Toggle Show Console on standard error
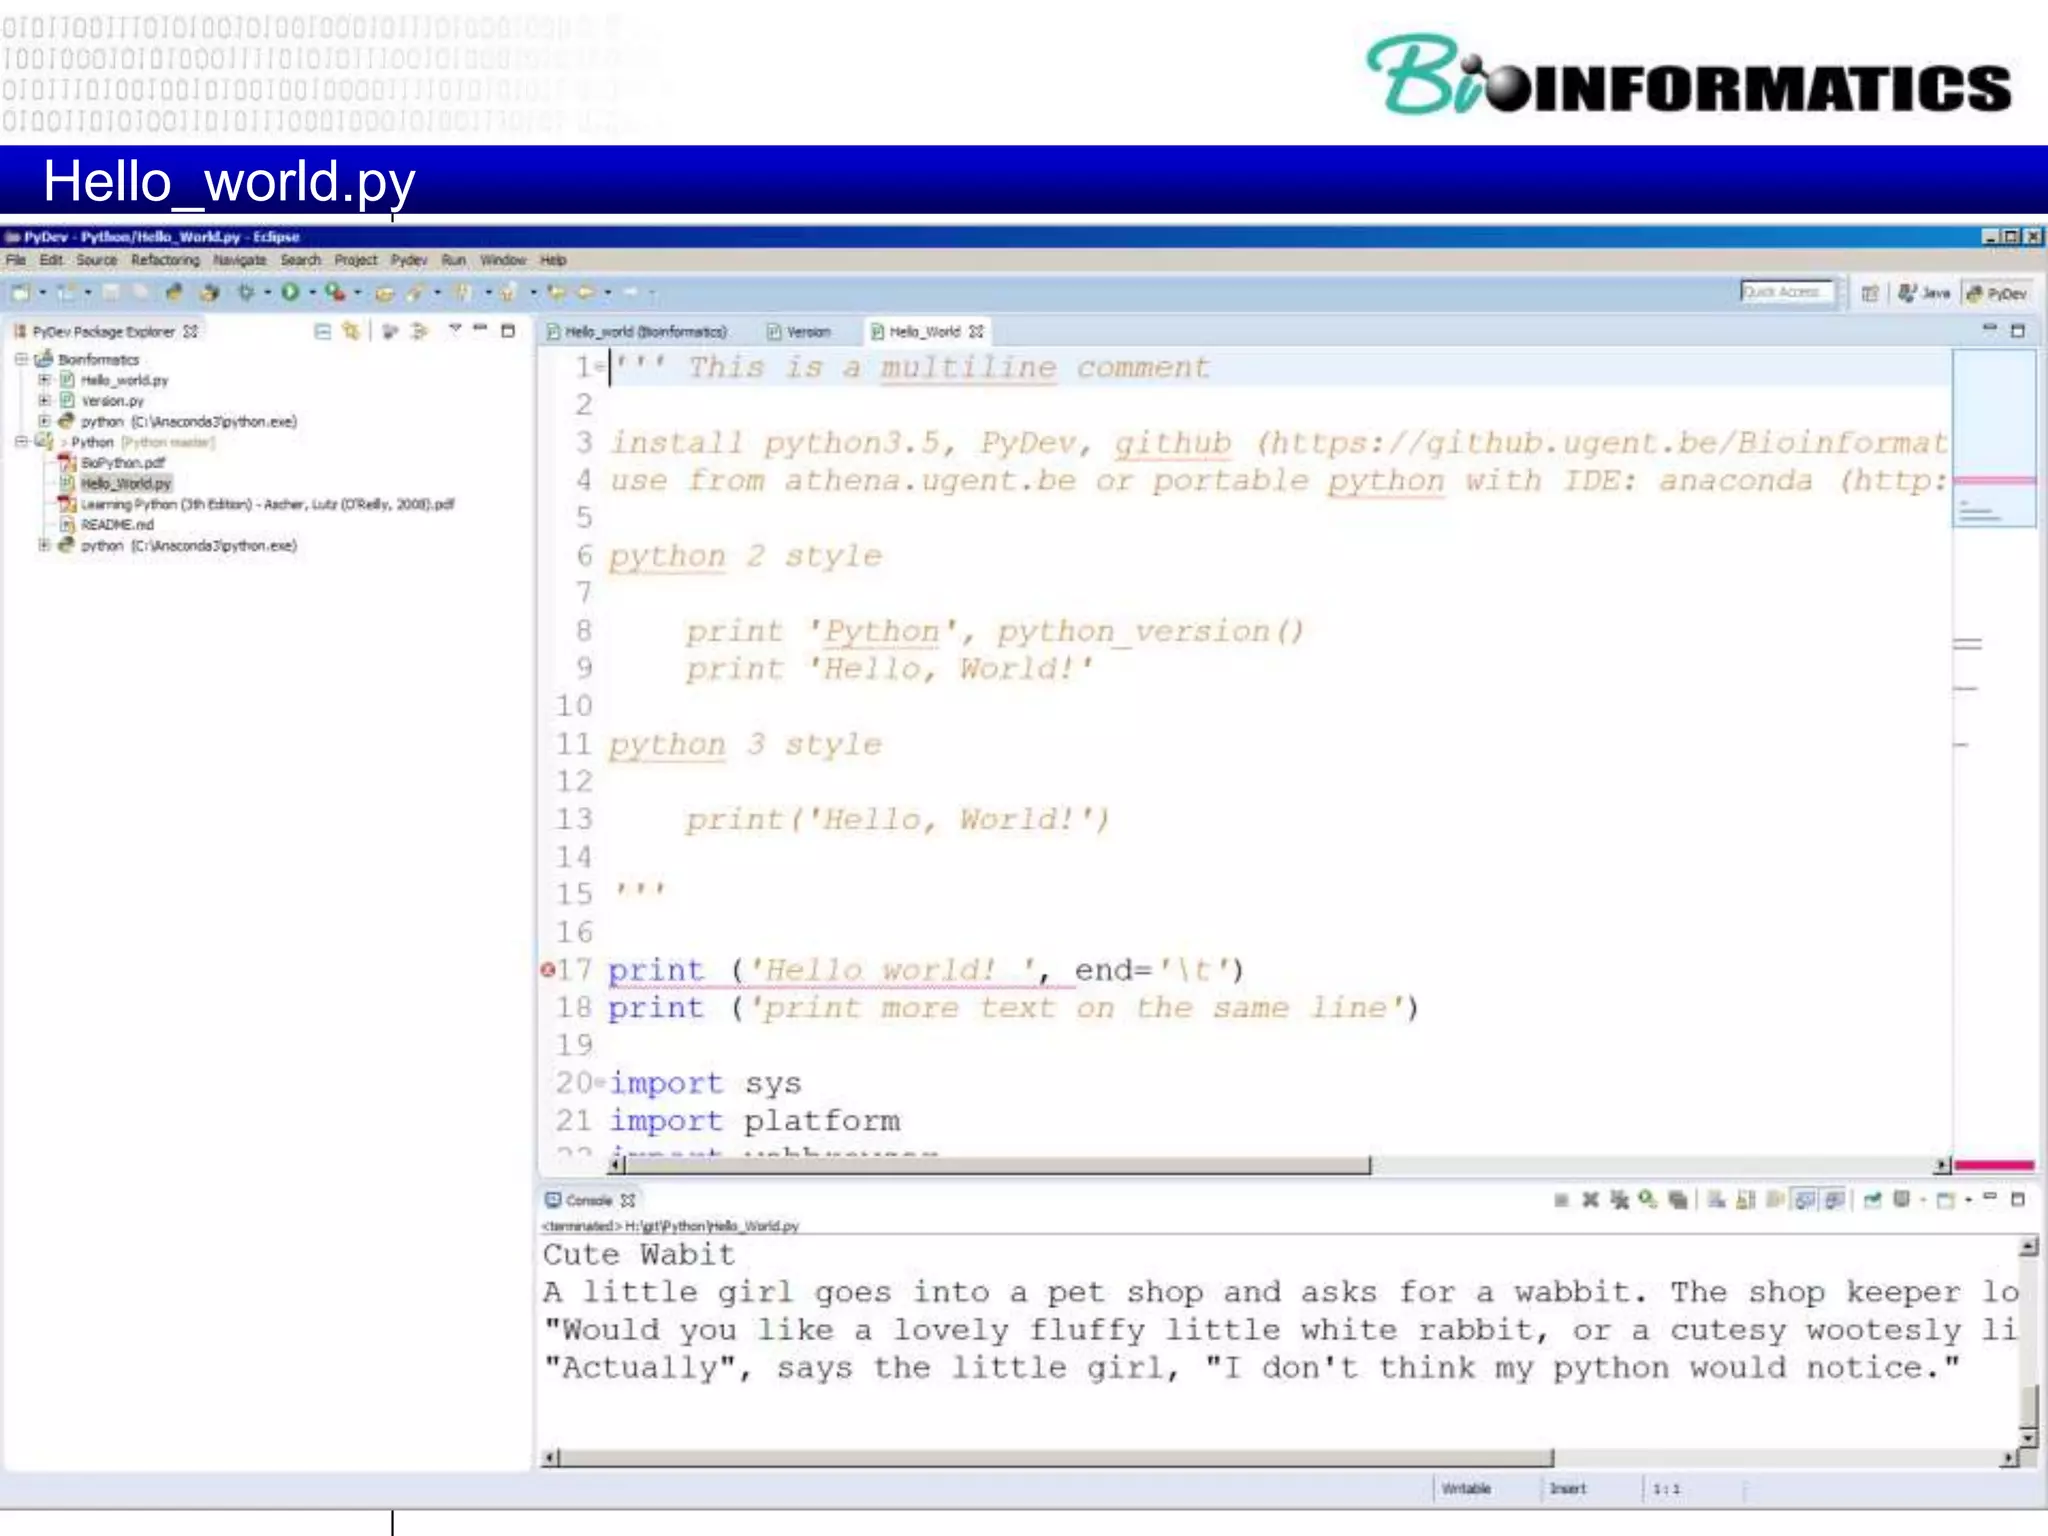2048x1536 pixels. (x=1834, y=1200)
